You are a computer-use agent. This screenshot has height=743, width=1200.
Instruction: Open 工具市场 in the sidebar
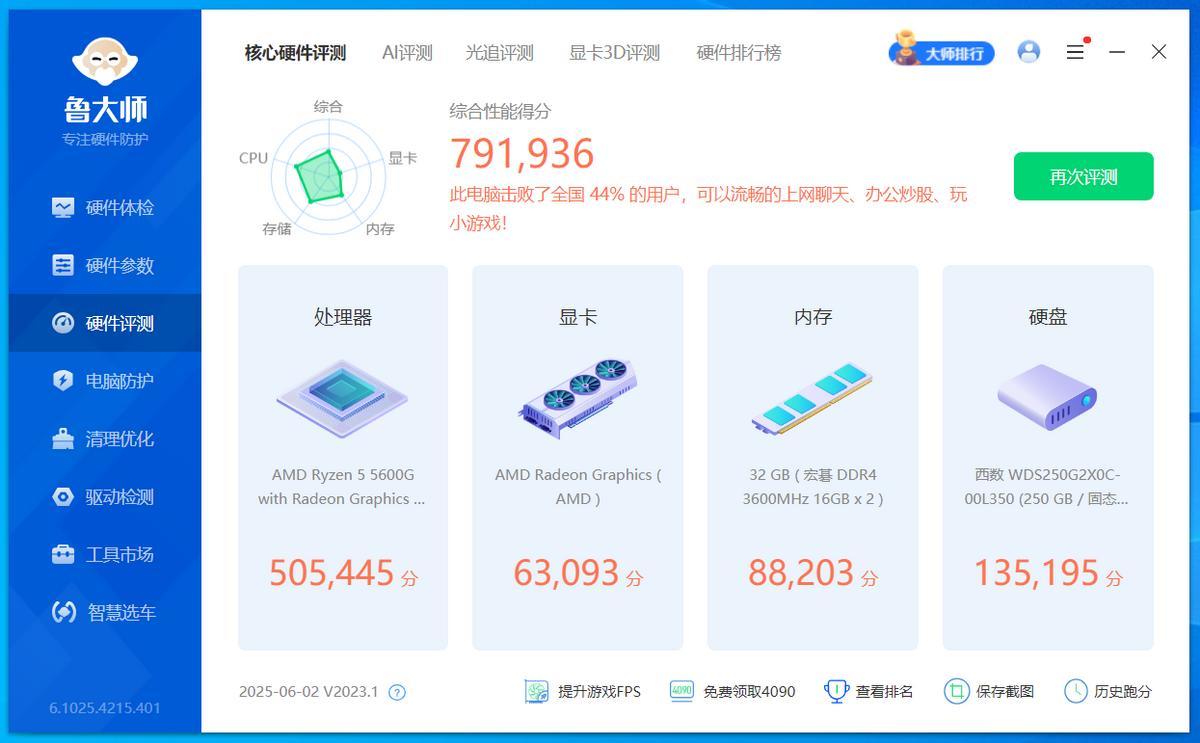(x=104, y=555)
